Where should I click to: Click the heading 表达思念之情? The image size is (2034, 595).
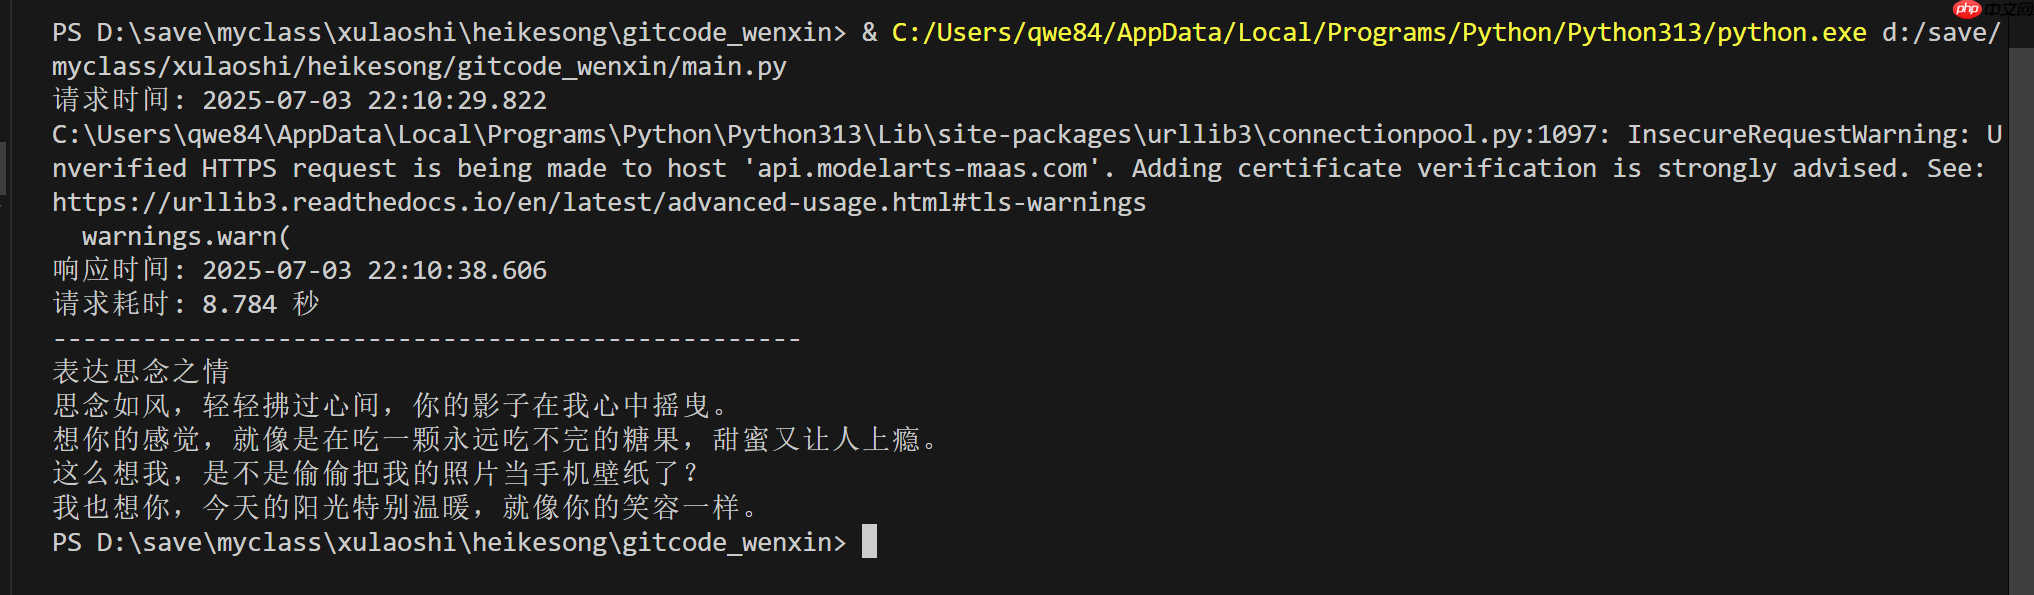pos(141,372)
